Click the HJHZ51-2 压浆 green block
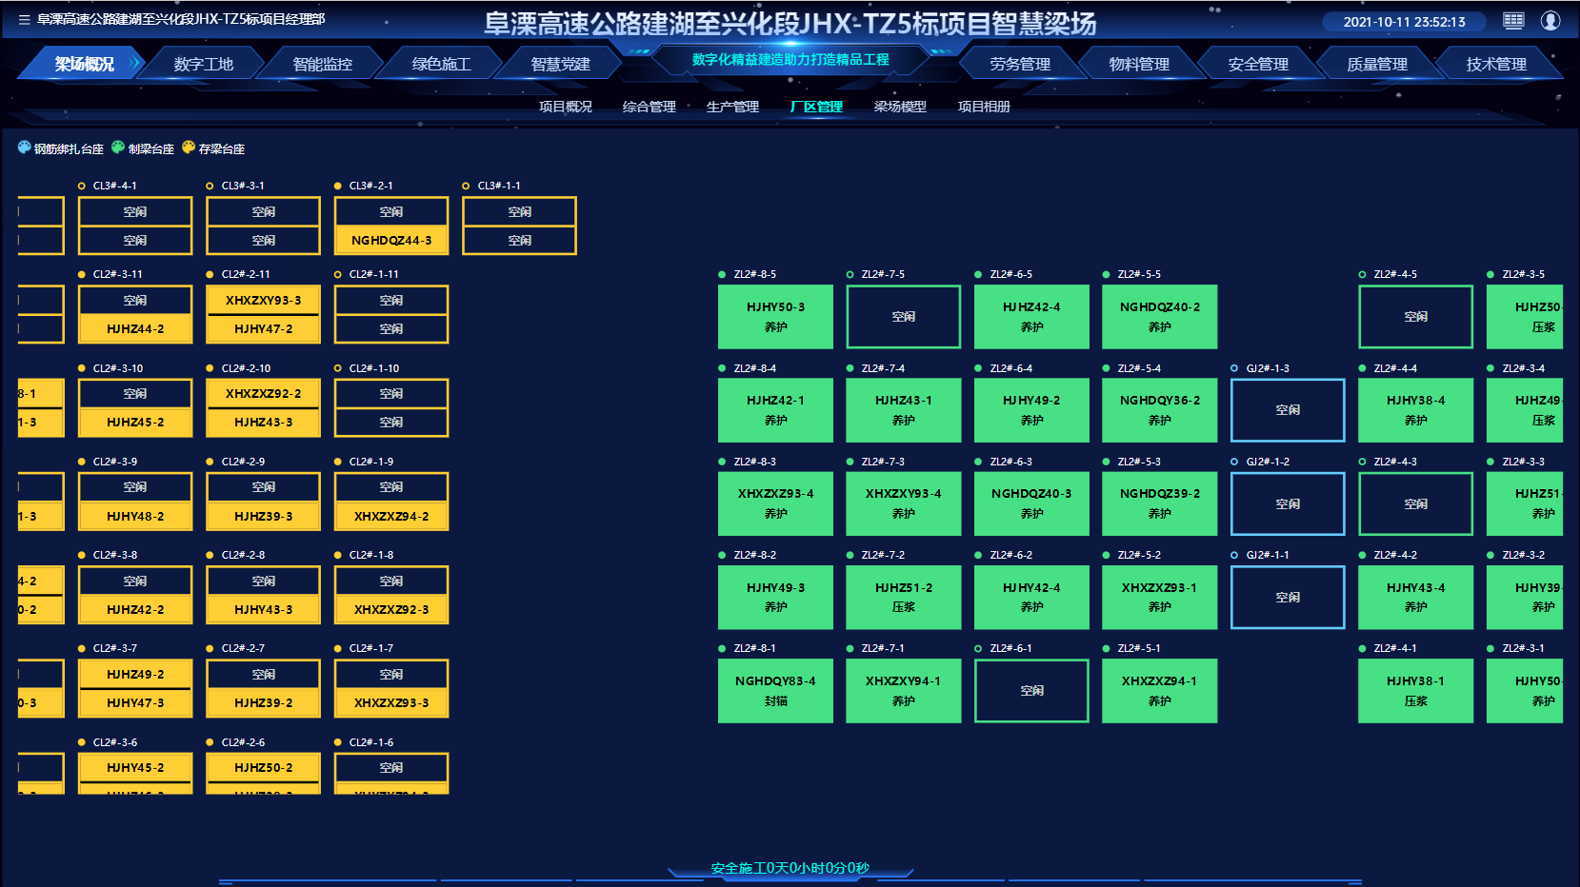The width and height of the screenshot is (1580, 887). [903, 597]
